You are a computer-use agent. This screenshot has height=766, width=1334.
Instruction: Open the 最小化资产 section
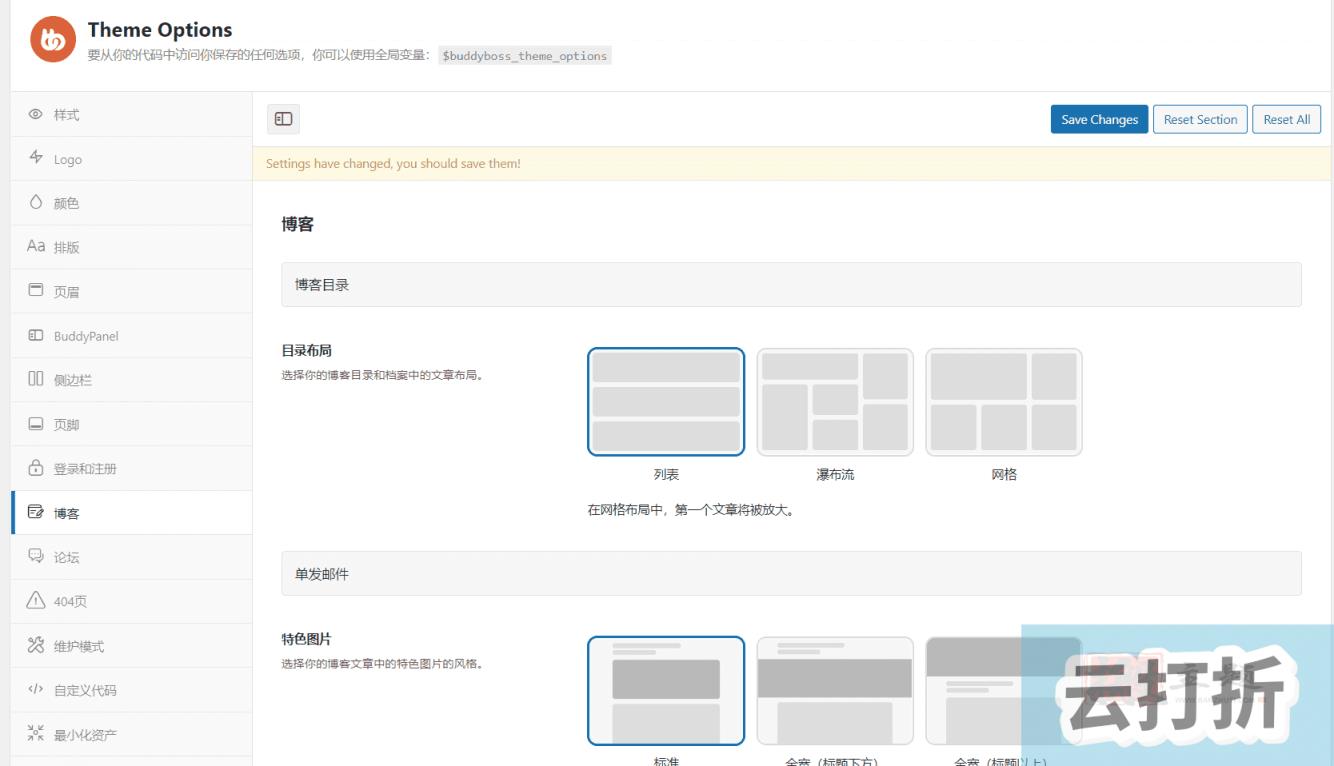click(x=131, y=734)
